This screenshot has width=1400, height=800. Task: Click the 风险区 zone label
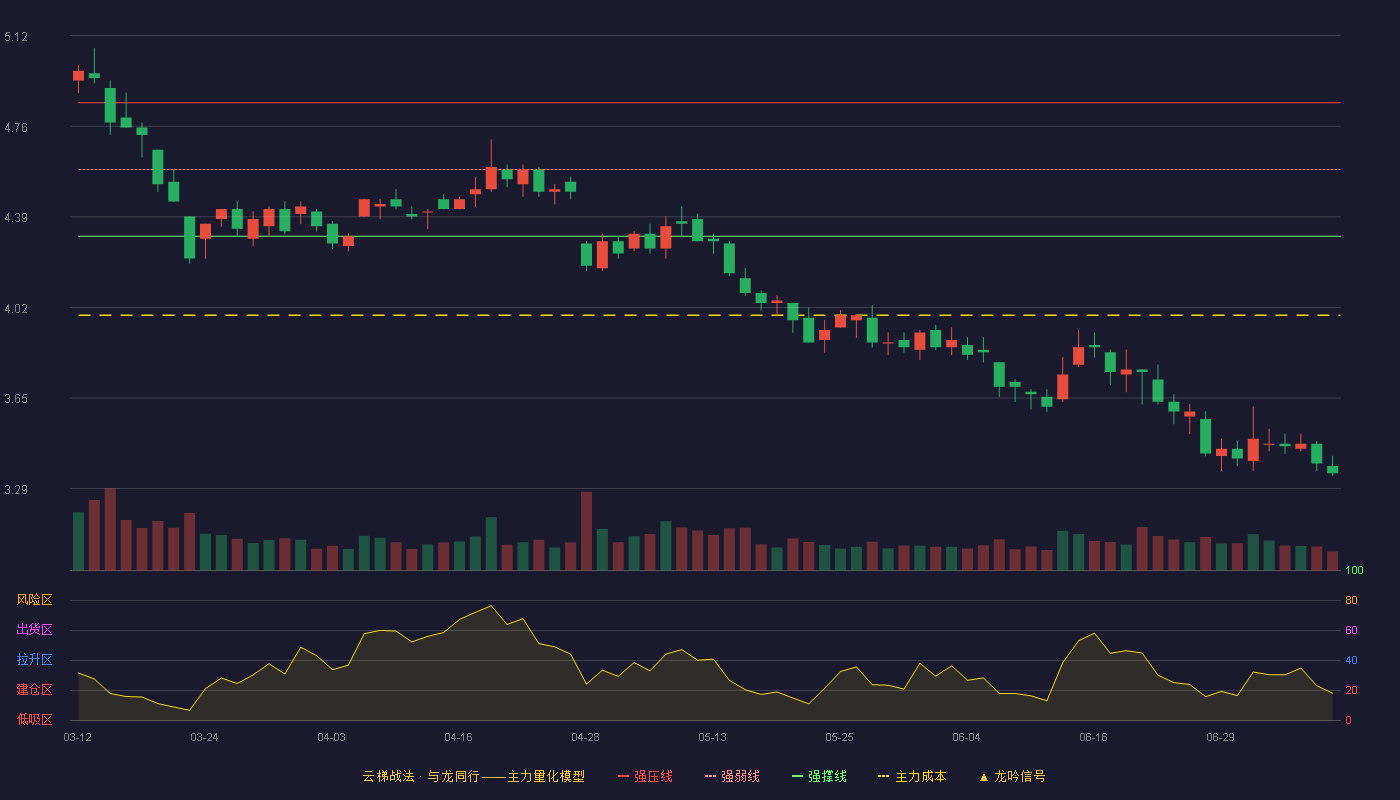[x=34, y=600]
